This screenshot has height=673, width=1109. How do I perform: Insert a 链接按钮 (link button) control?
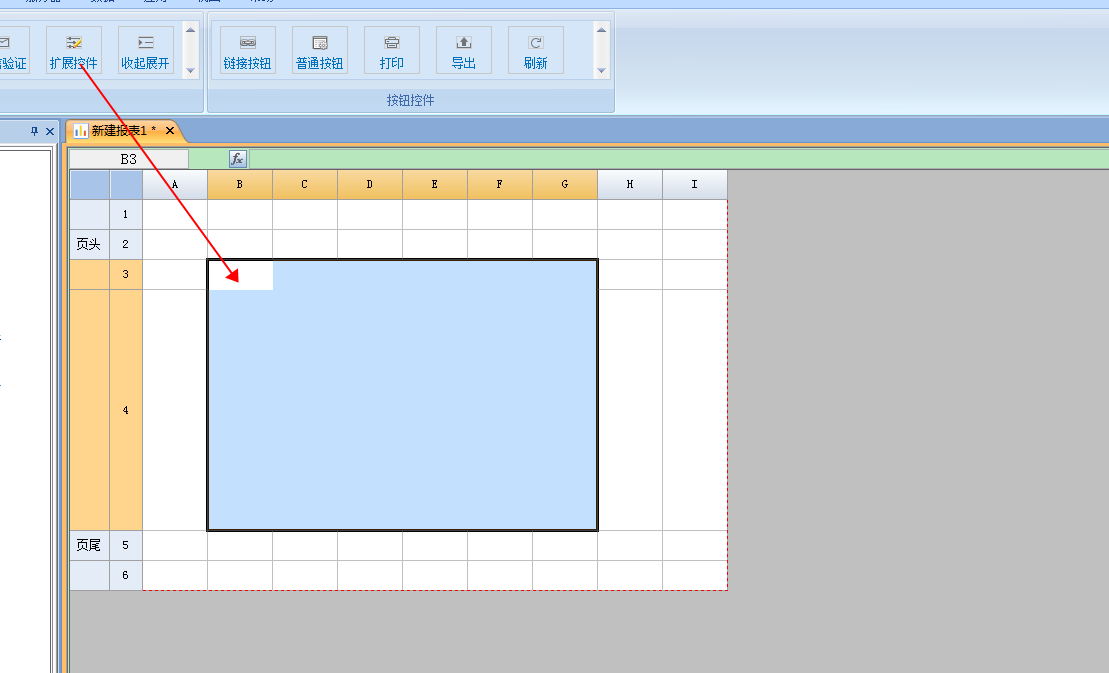248,50
